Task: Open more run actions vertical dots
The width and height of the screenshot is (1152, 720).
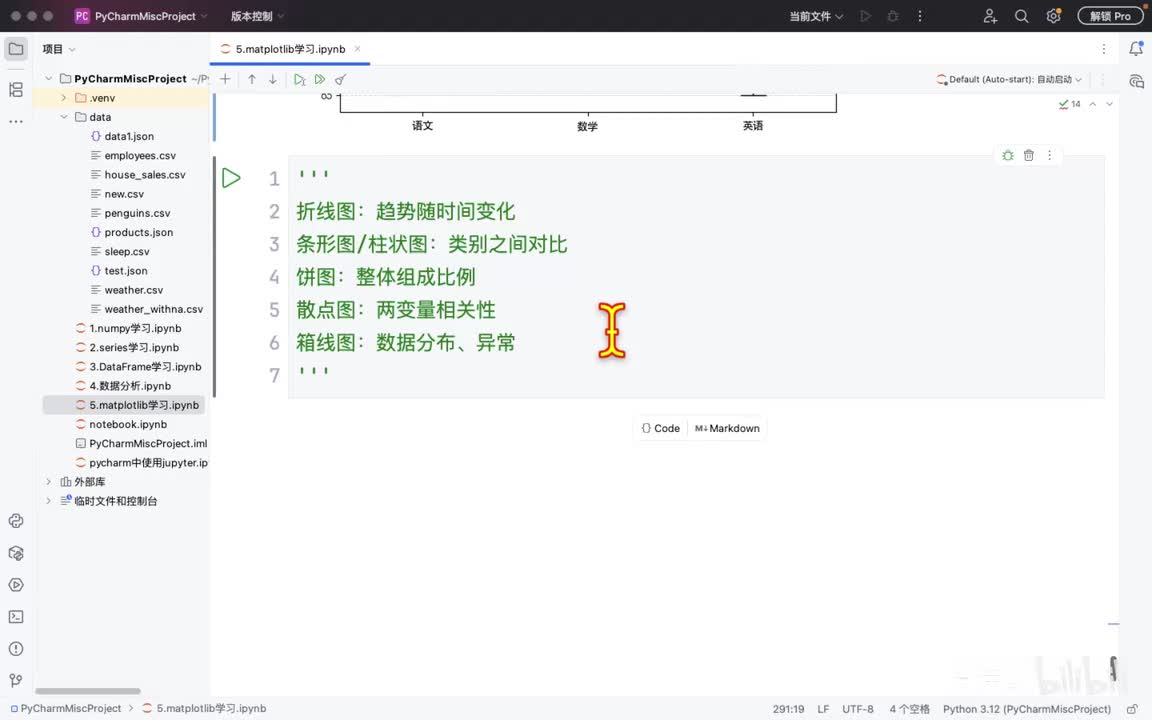Action: pos(920,16)
